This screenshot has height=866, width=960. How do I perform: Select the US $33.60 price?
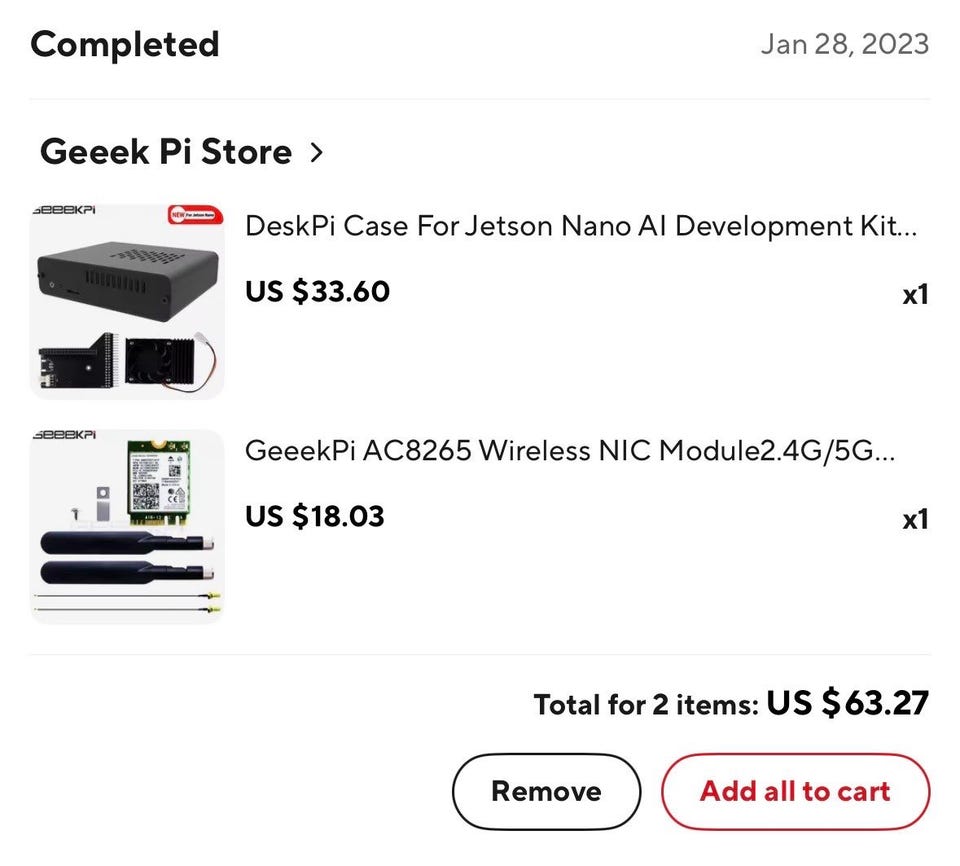pos(317,291)
